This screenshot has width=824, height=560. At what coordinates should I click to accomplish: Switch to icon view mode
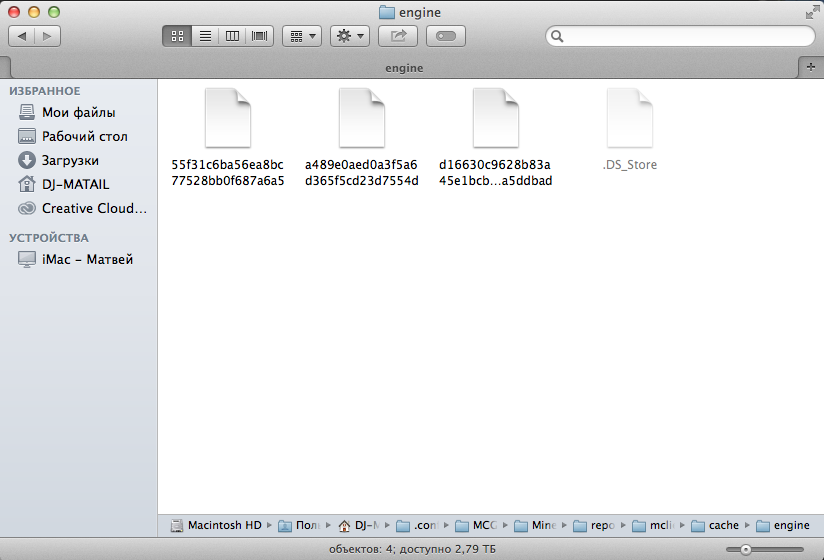(x=177, y=36)
